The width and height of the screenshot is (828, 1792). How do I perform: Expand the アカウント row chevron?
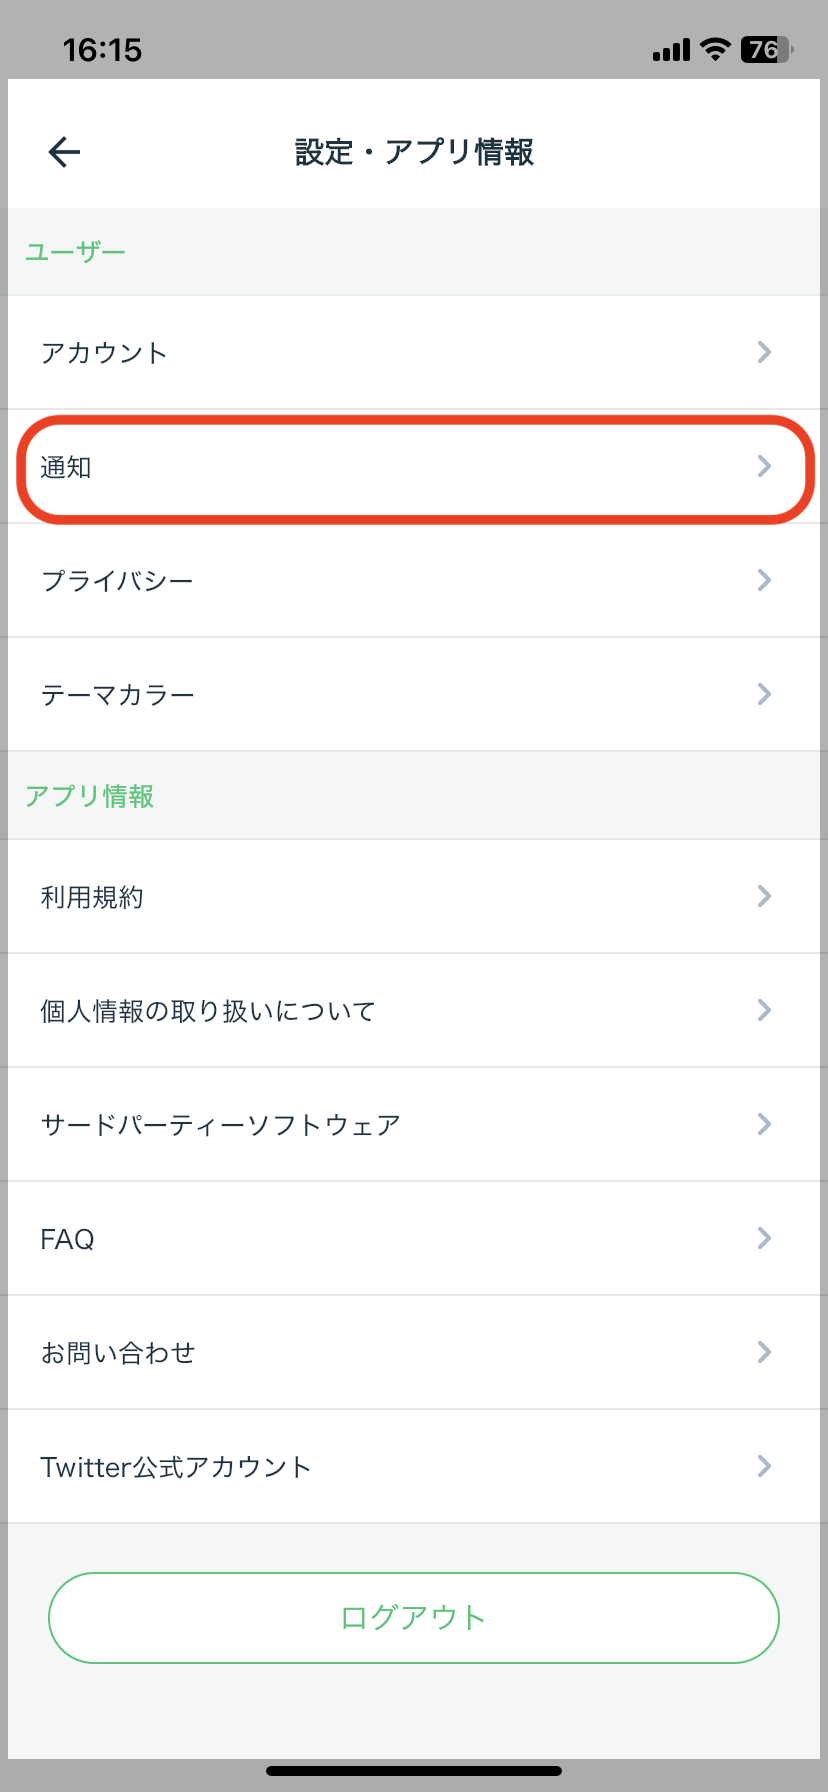click(764, 352)
